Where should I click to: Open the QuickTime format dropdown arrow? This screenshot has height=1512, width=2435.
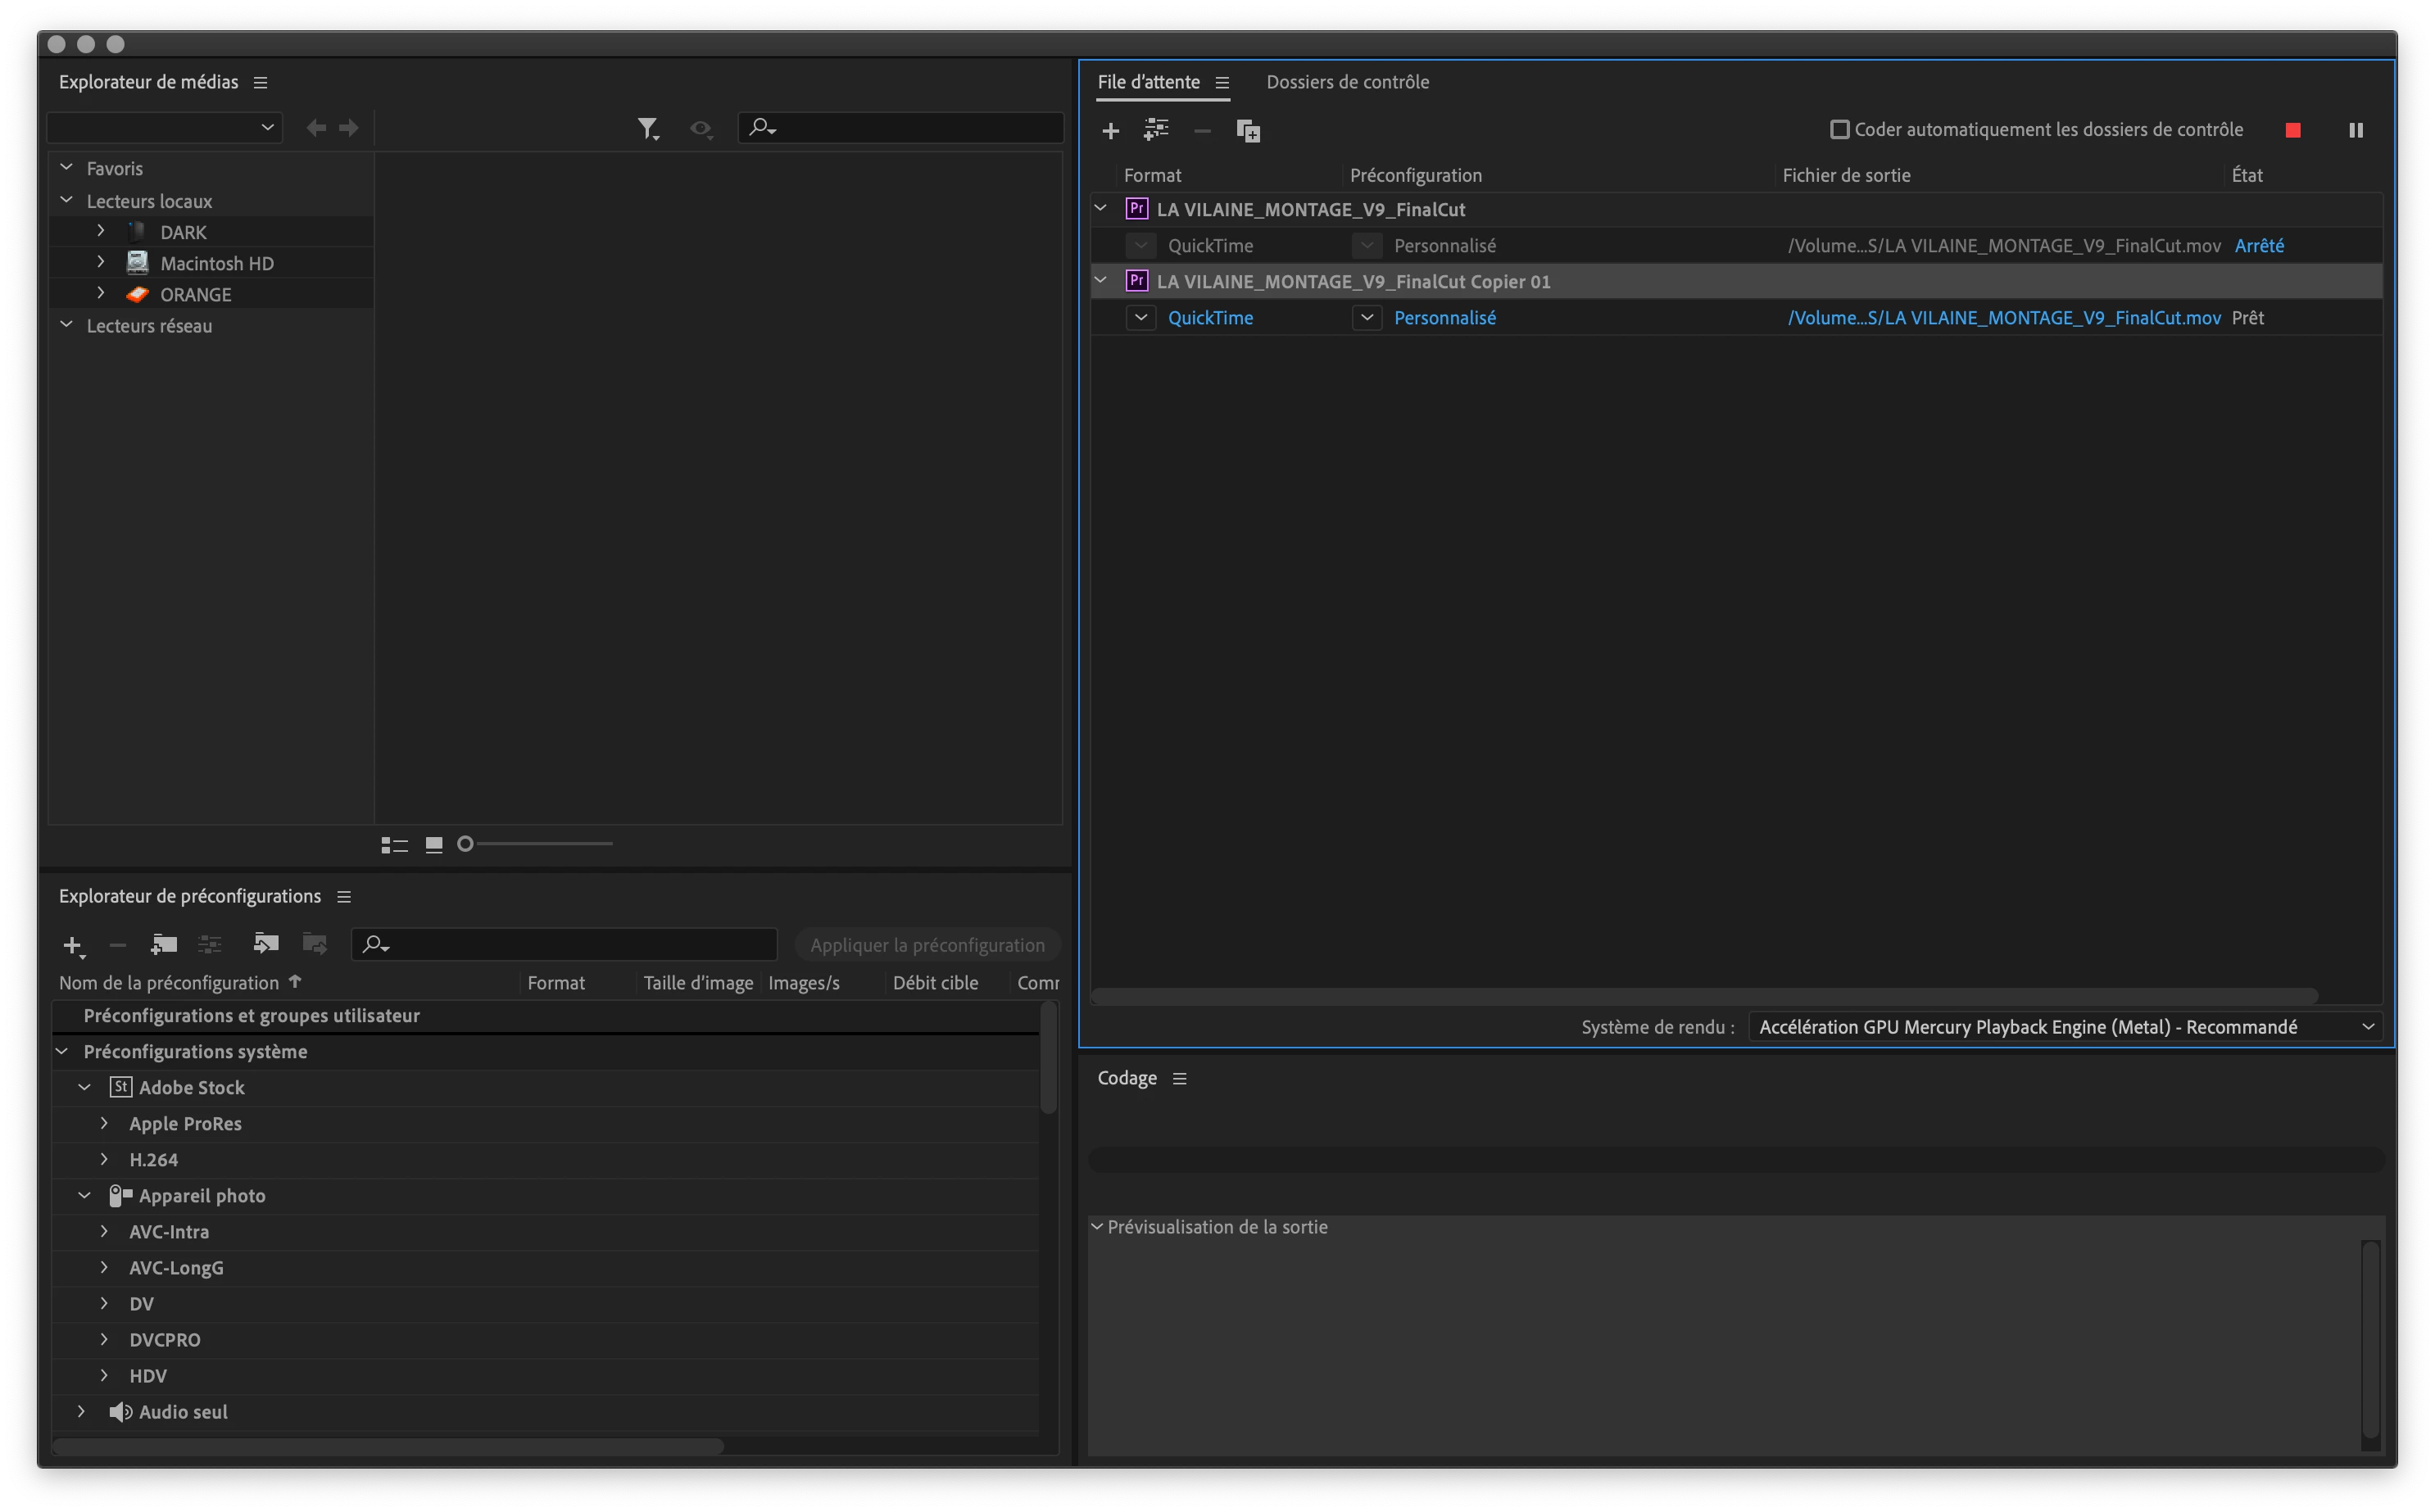[1141, 318]
